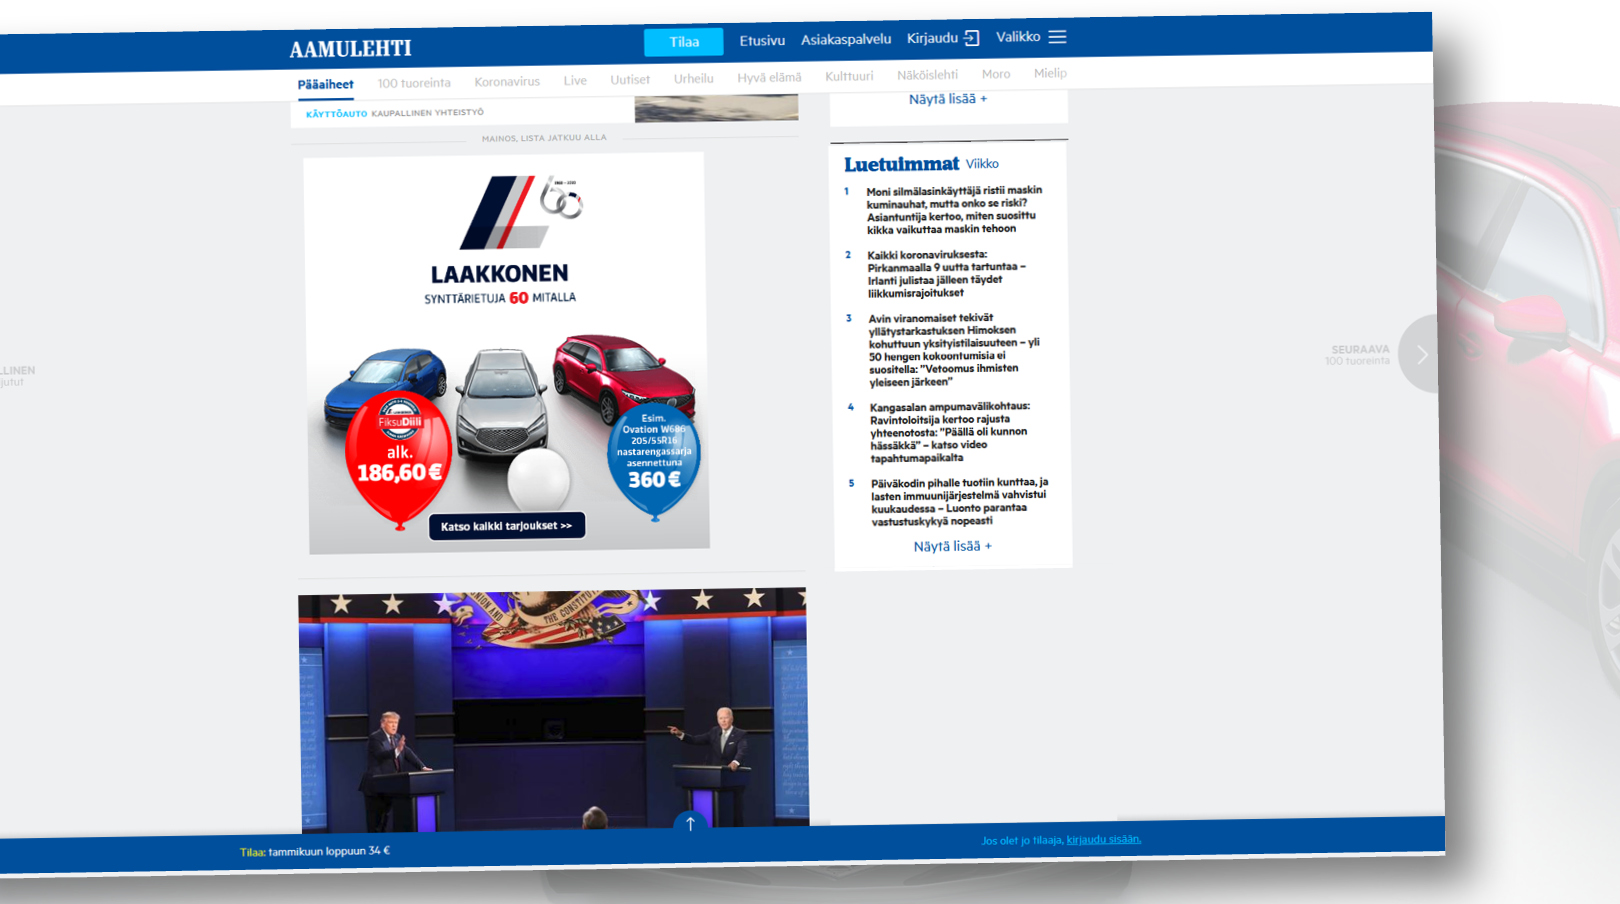Switch to 100 tuoreinta tab
The image size is (1620, 904).
(414, 83)
